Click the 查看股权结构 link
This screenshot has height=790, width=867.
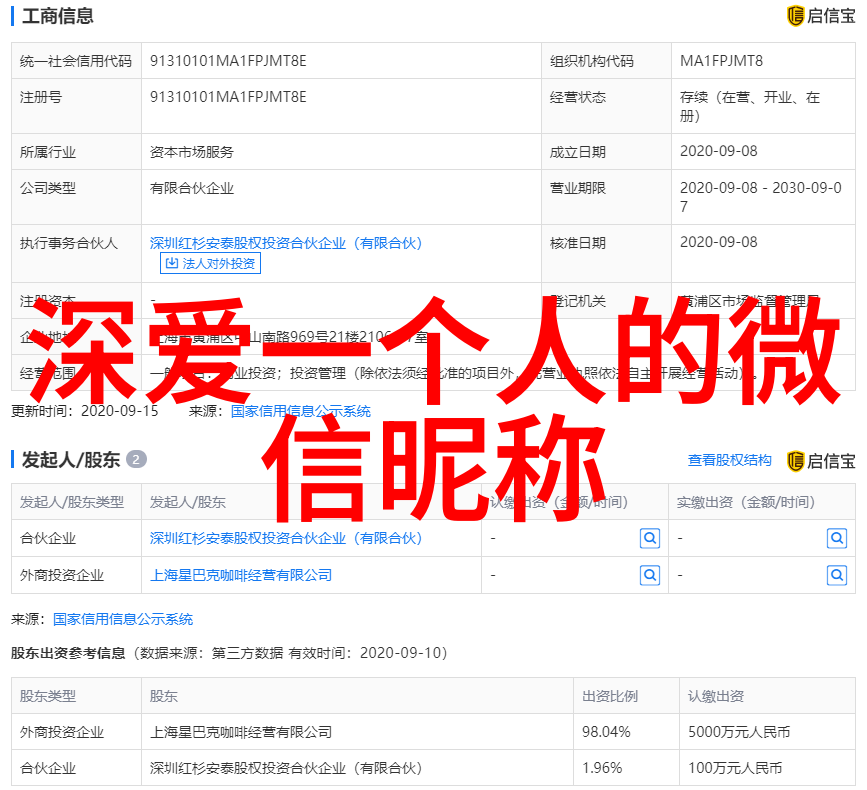[x=729, y=460]
